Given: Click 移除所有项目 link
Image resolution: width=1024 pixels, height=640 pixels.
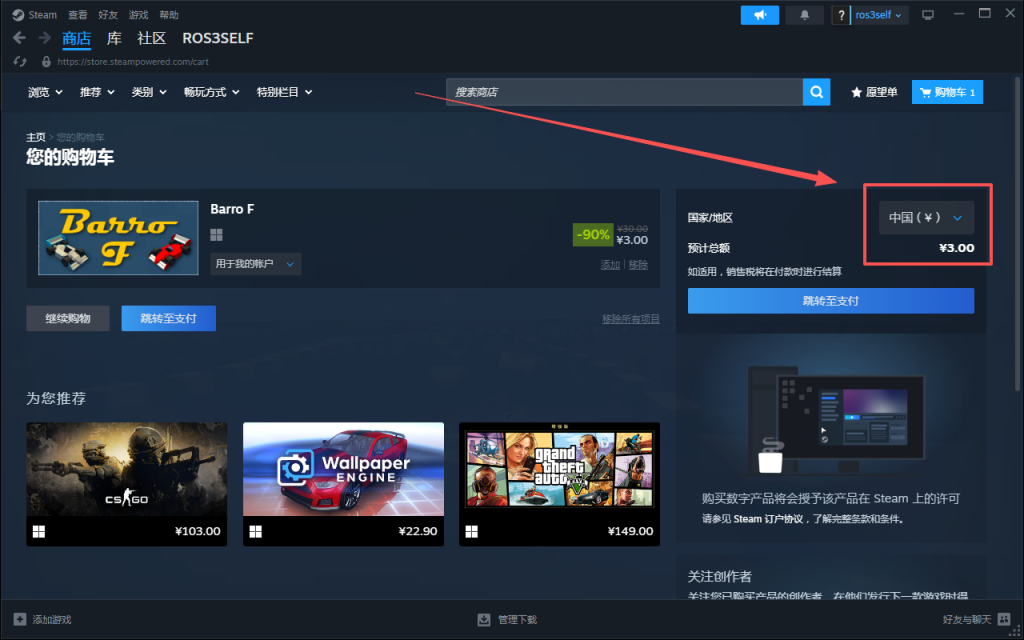Looking at the screenshot, I should click(630, 319).
